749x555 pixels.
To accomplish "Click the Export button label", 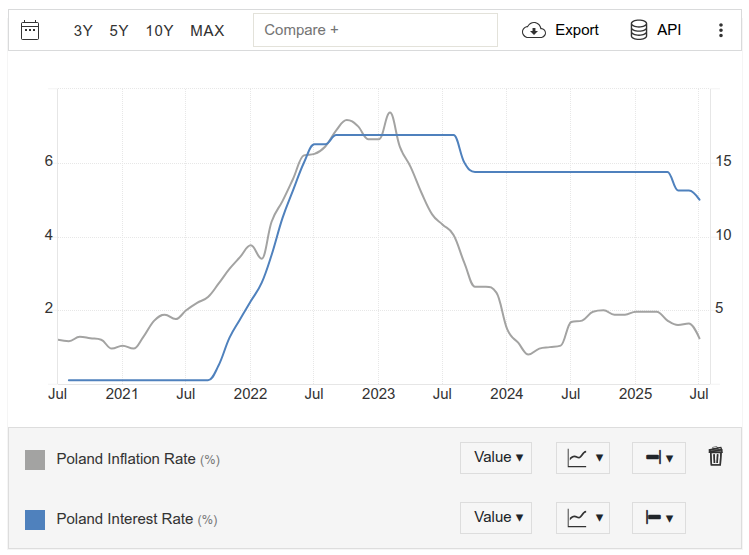I will pyautogui.click(x=577, y=30).
